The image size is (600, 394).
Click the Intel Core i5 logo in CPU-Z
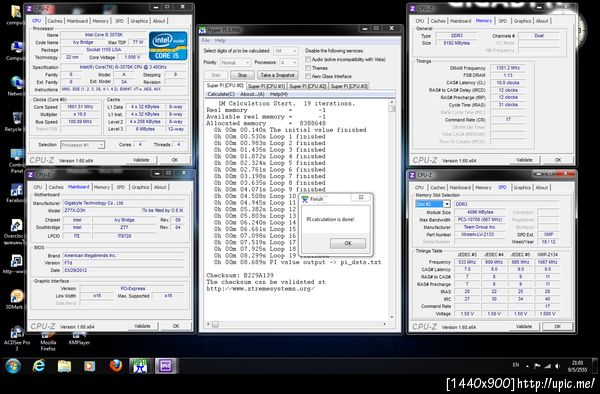tap(168, 46)
